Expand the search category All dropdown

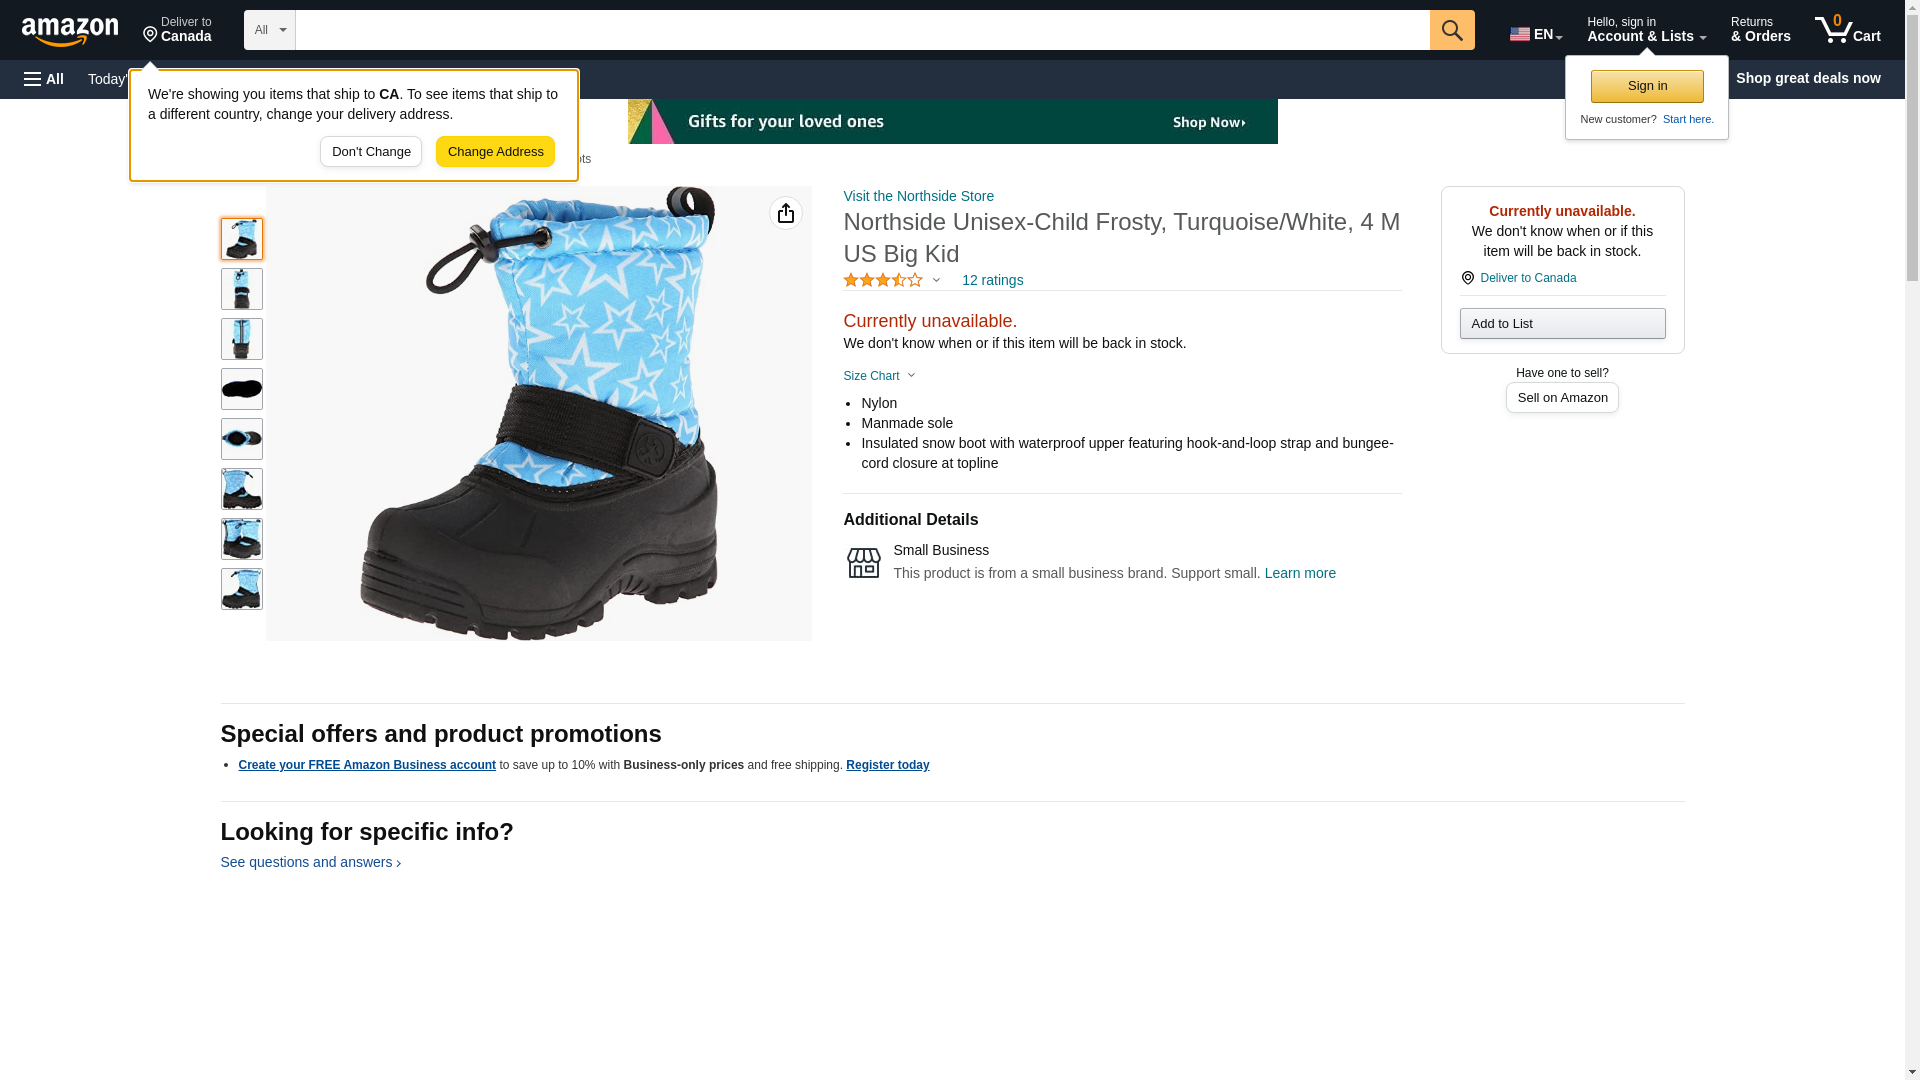269,30
